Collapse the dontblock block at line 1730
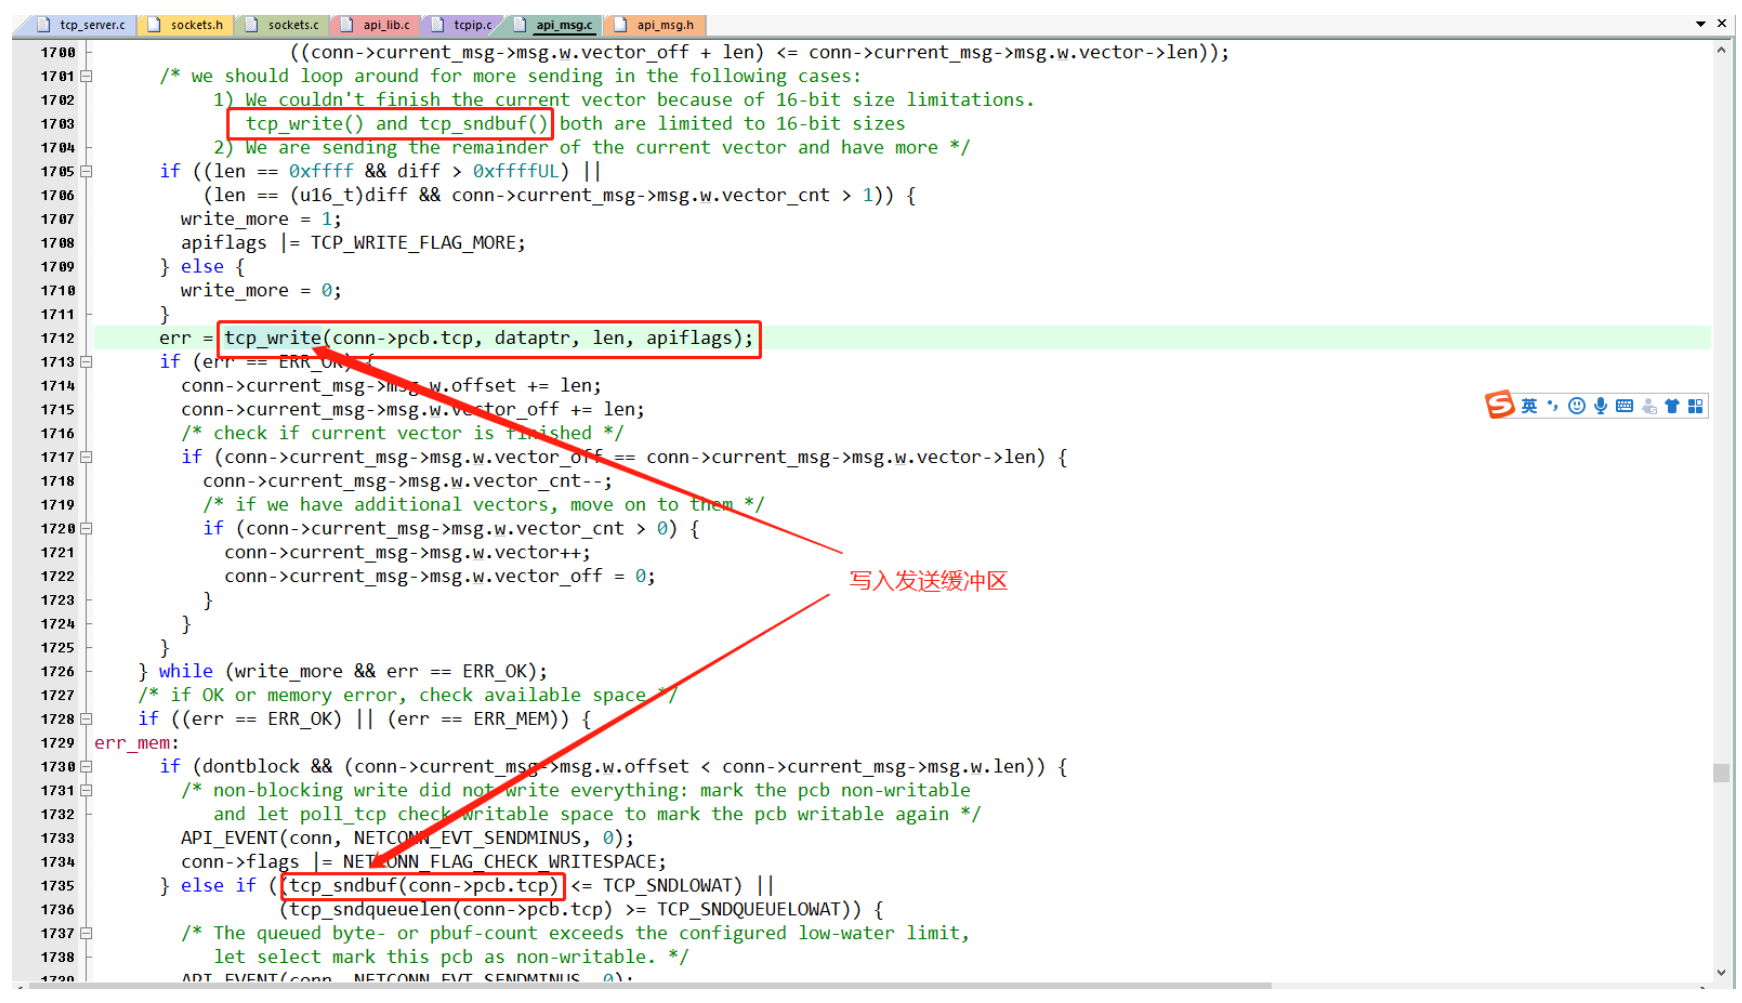1742x1003 pixels. [x=87, y=767]
